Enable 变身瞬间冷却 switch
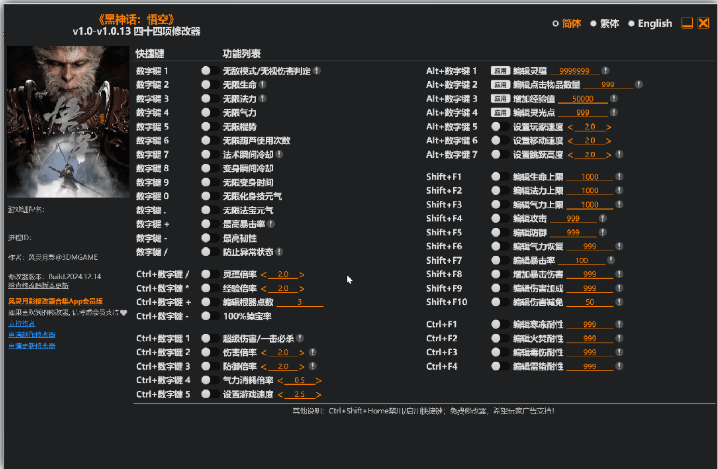Screen dimensions: 718x469 [209, 168]
